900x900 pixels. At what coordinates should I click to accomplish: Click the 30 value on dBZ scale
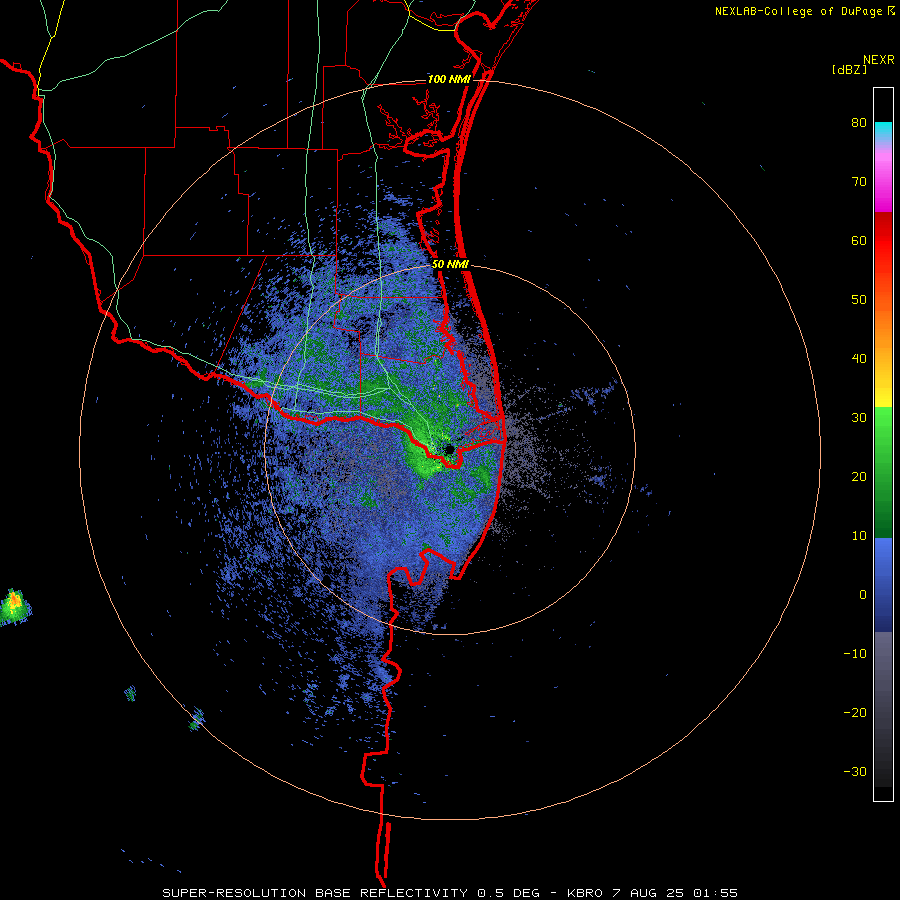tap(859, 418)
